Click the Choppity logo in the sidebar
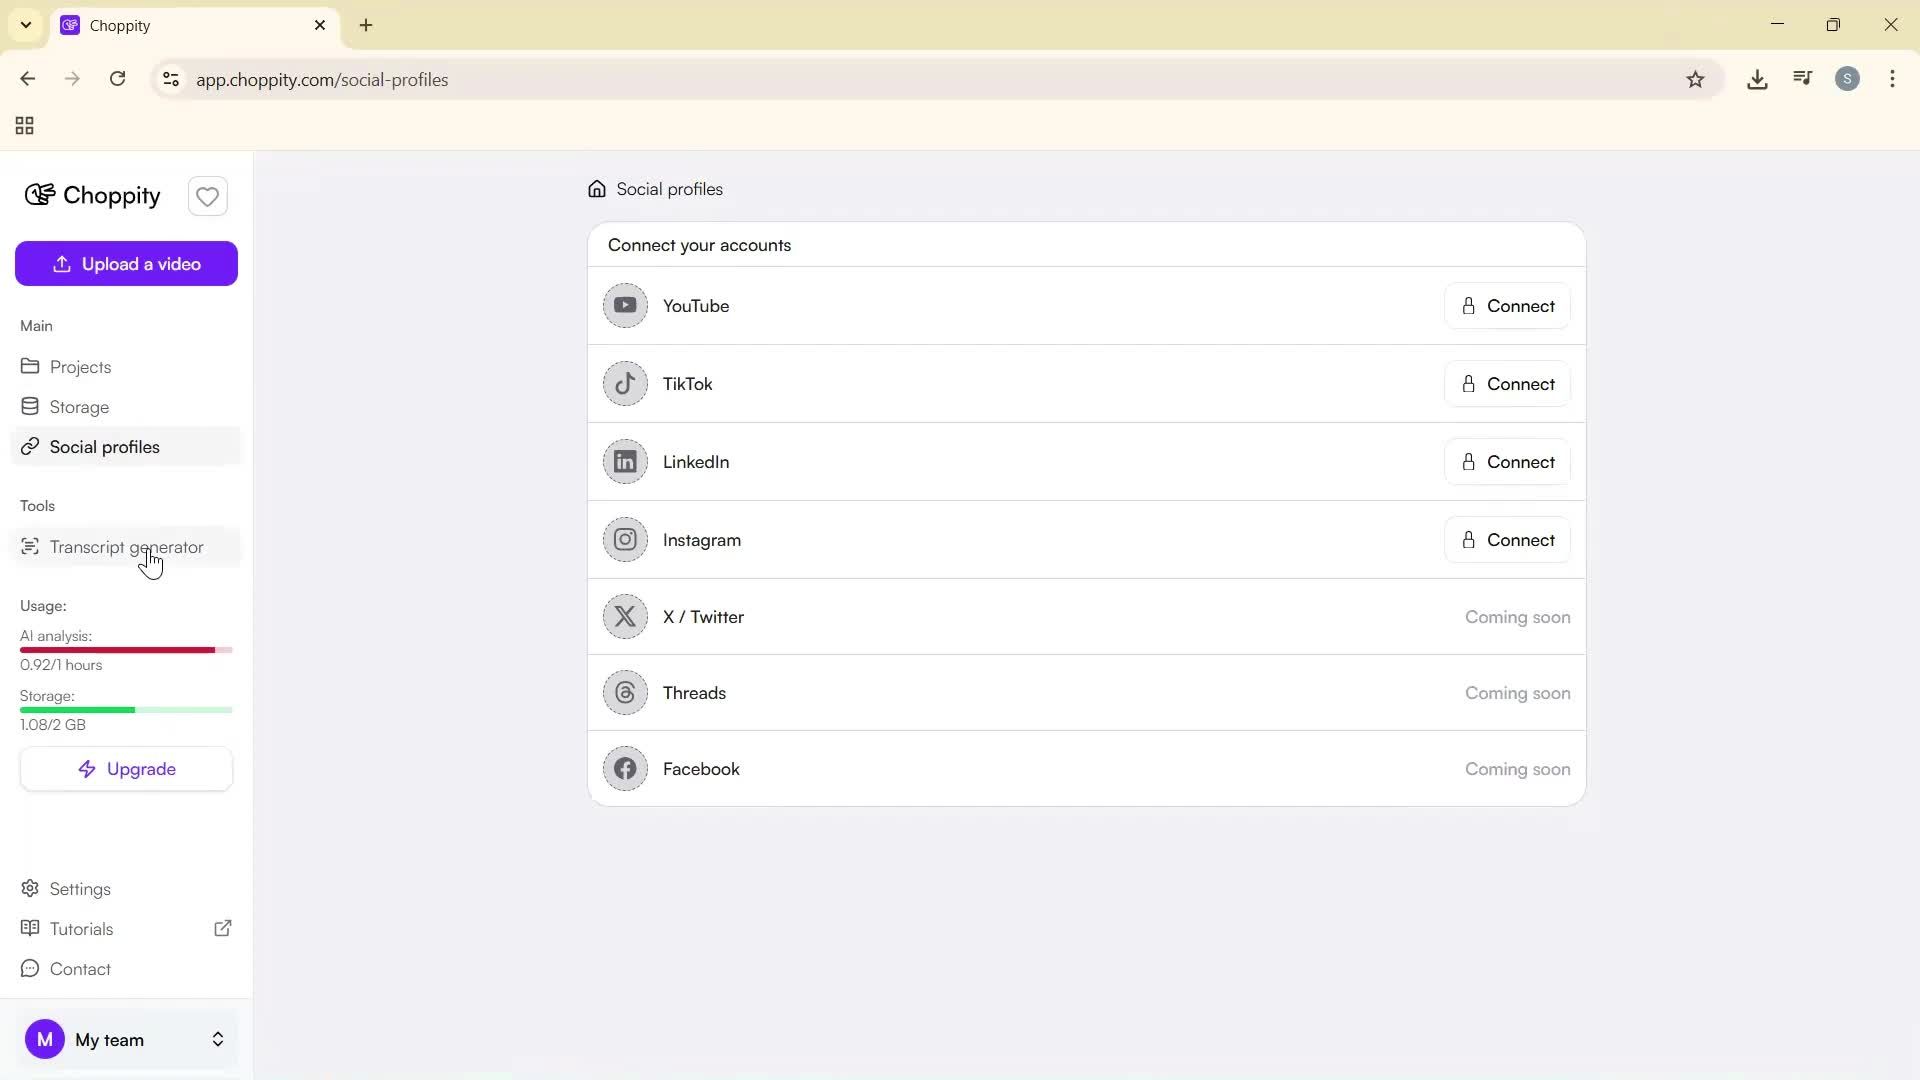Viewport: 1920px width, 1080px height. (x=91, y=195)
